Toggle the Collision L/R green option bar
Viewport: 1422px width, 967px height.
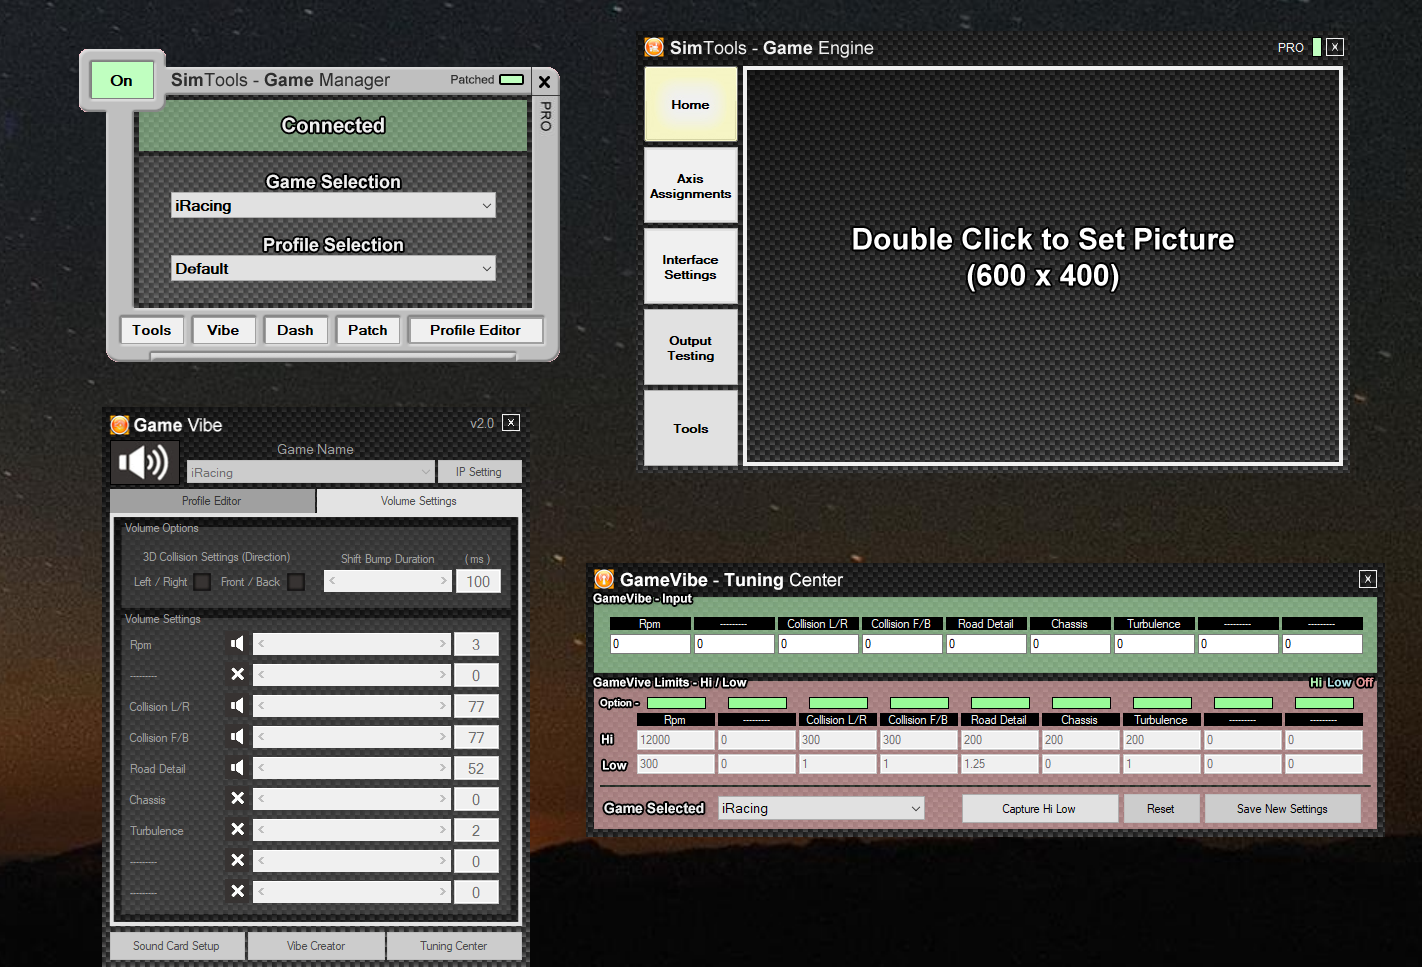[838, 703]
